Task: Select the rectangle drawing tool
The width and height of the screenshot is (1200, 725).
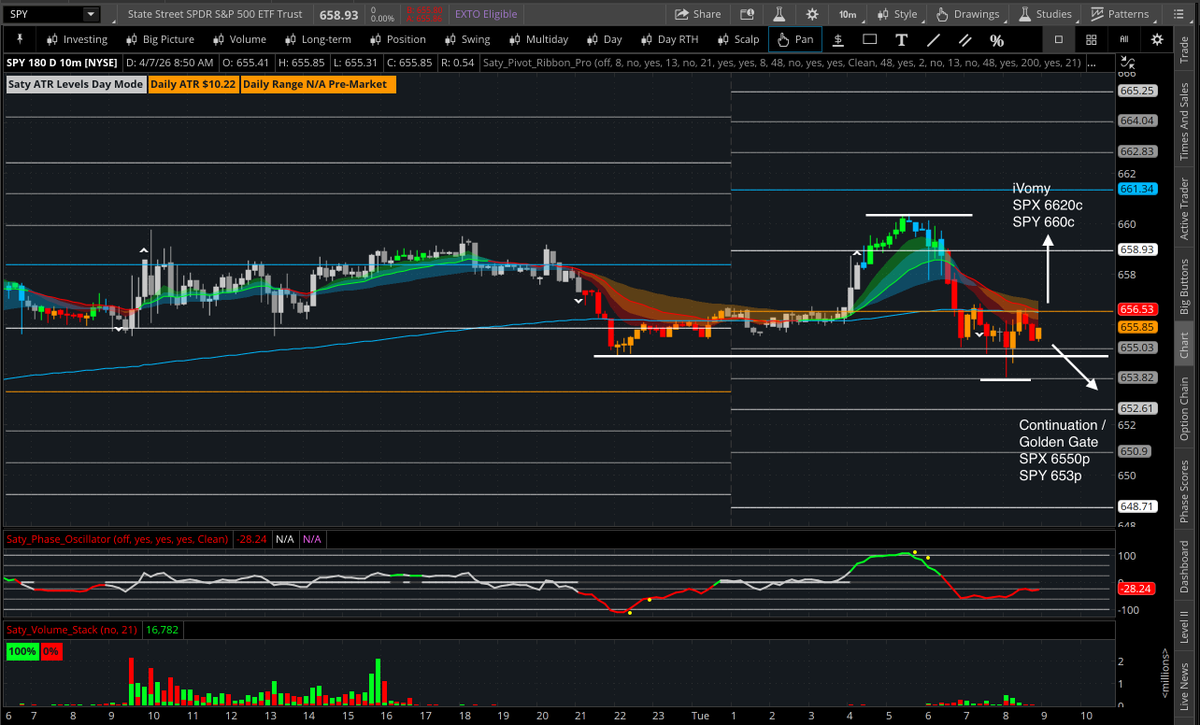Action: [869, 40]
